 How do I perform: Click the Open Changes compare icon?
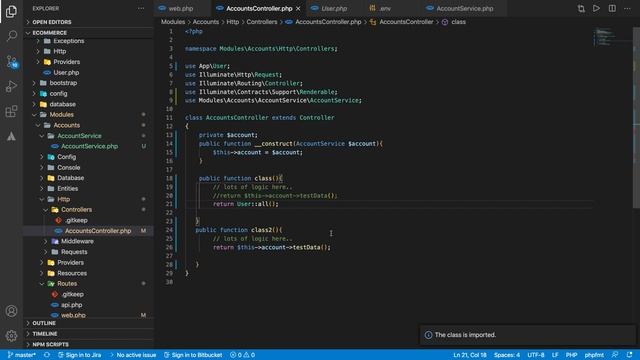click(x=581, y=9)
